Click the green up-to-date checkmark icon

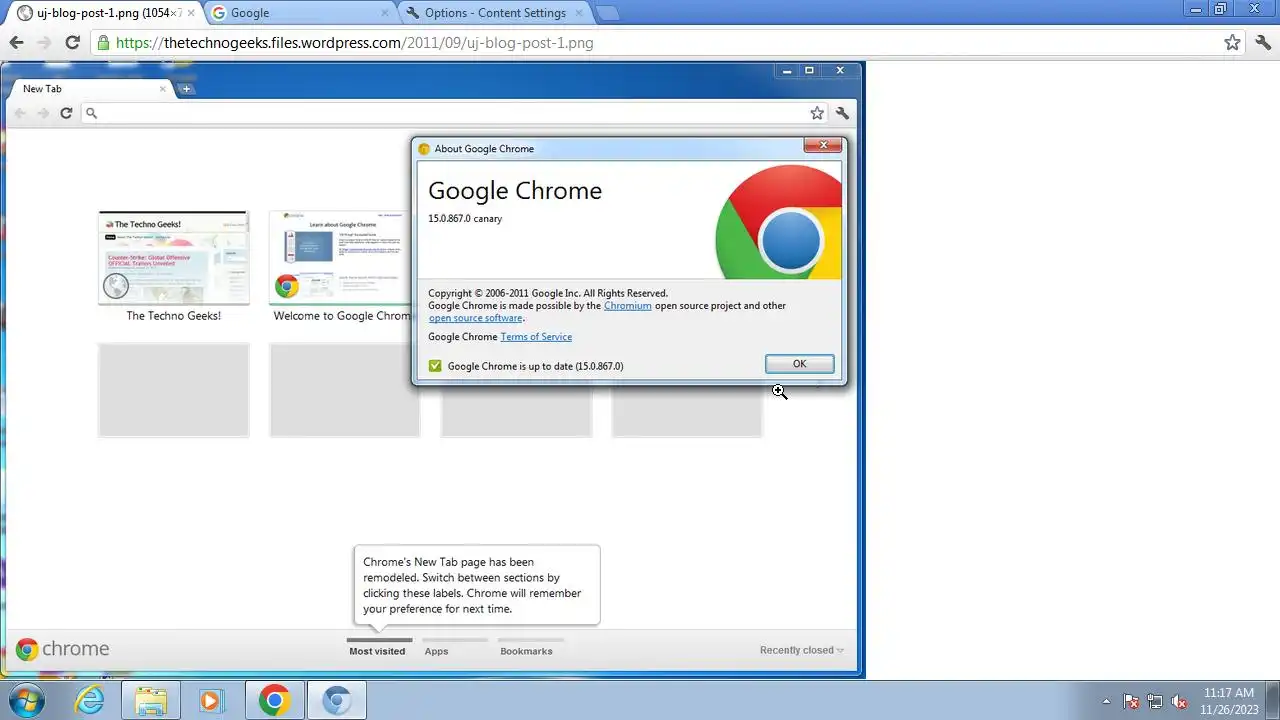(435, 366)
